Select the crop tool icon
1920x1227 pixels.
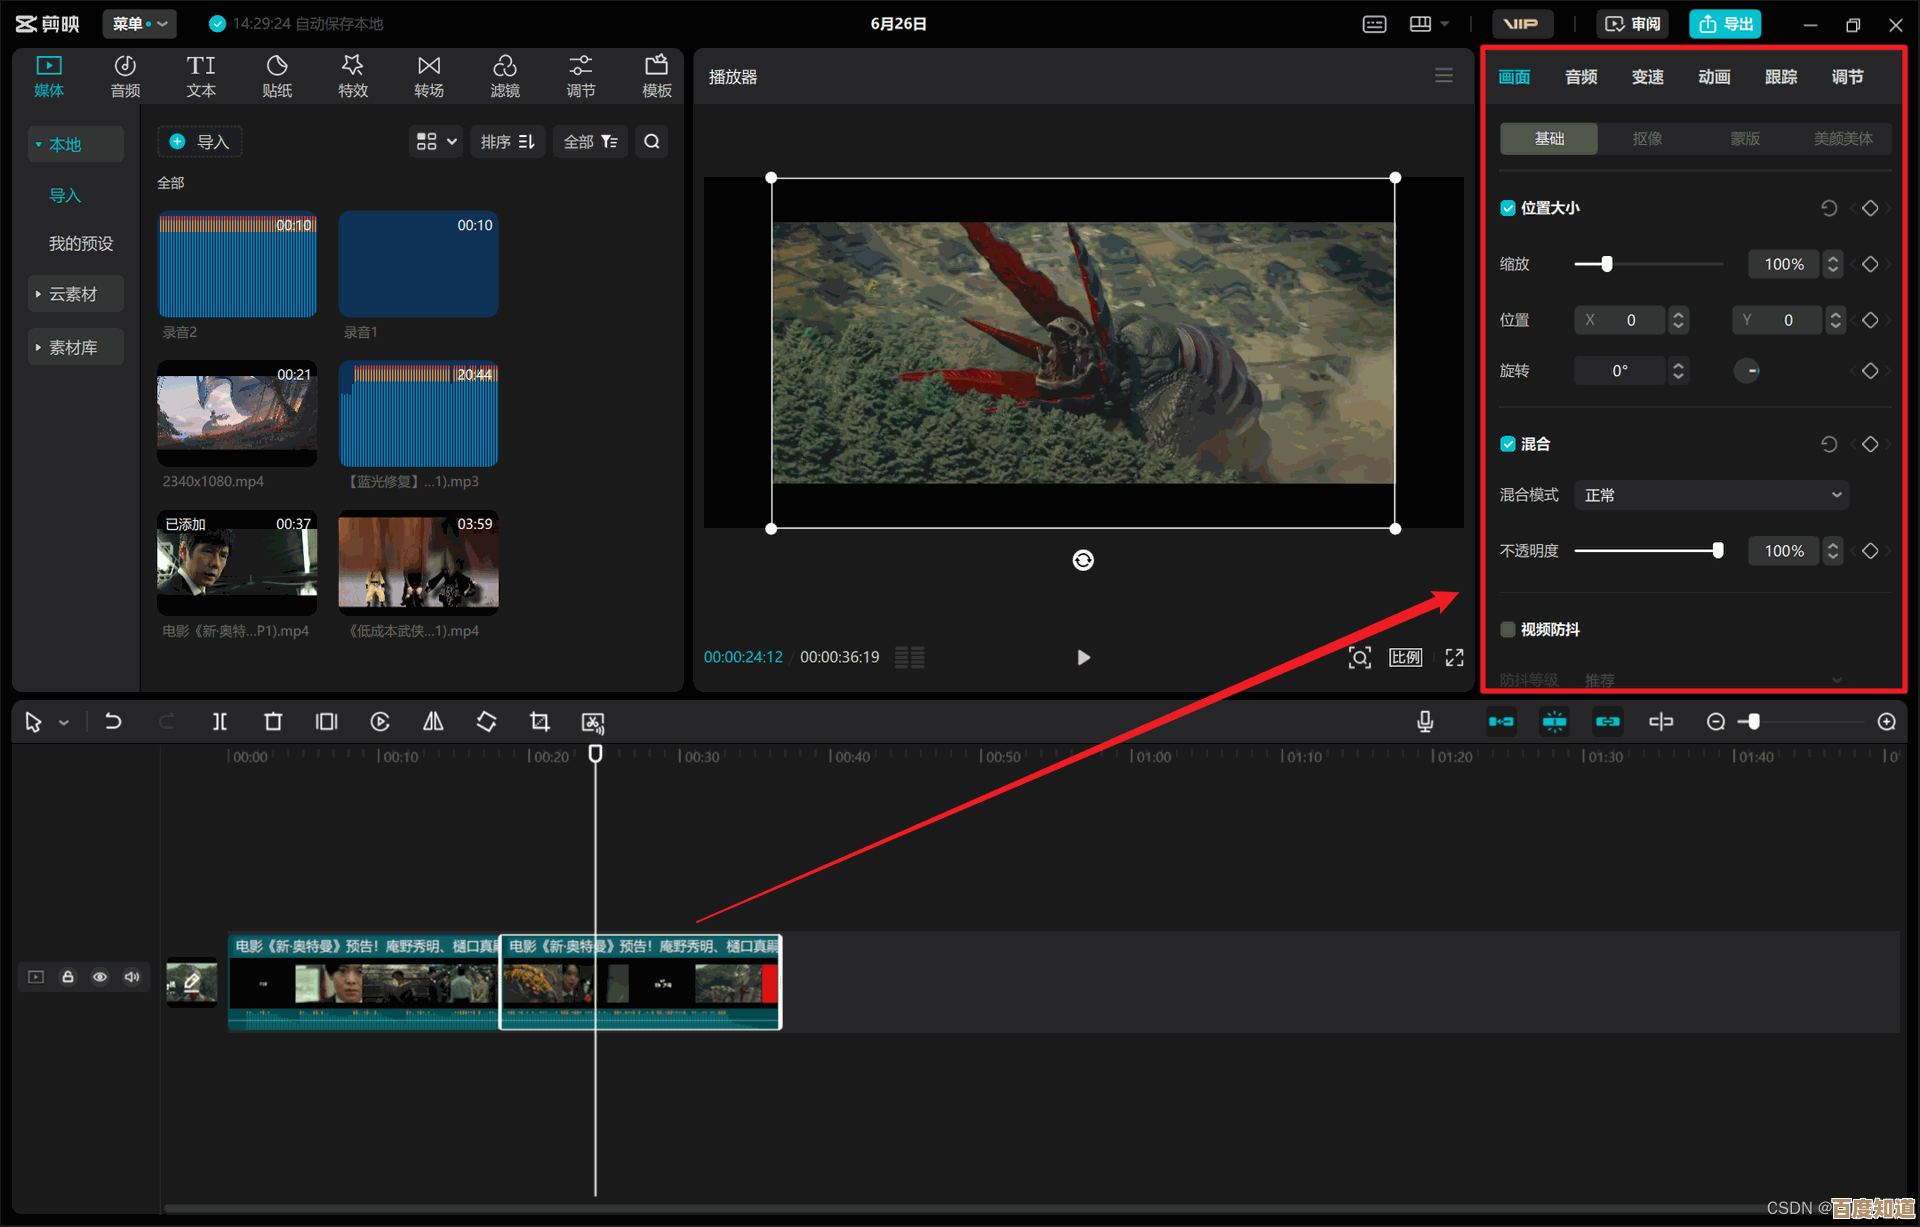tap(539, 722)
